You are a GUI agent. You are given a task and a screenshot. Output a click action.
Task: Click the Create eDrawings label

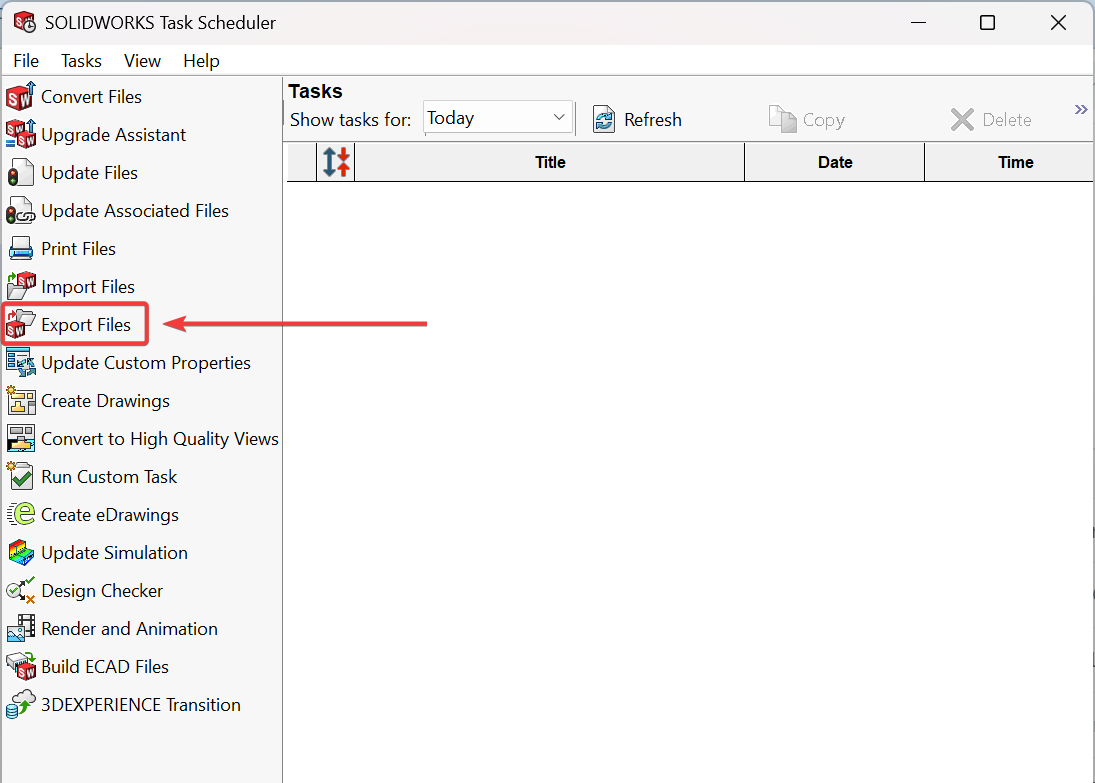coord(110,515)
